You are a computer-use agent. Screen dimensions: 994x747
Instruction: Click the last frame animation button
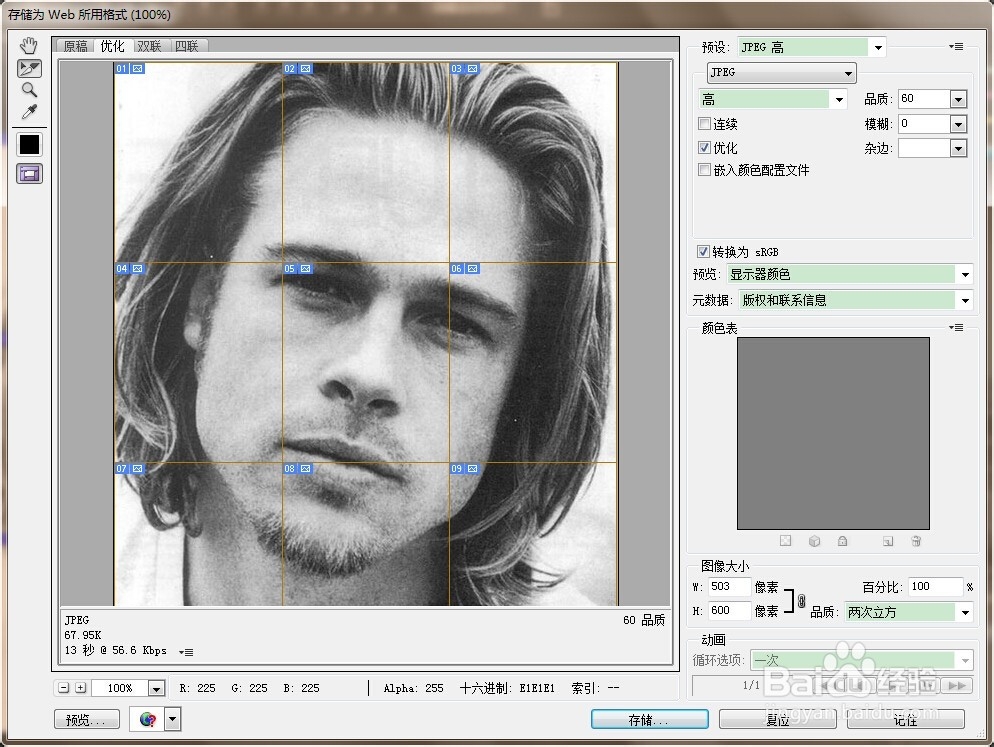coord(957,685)
